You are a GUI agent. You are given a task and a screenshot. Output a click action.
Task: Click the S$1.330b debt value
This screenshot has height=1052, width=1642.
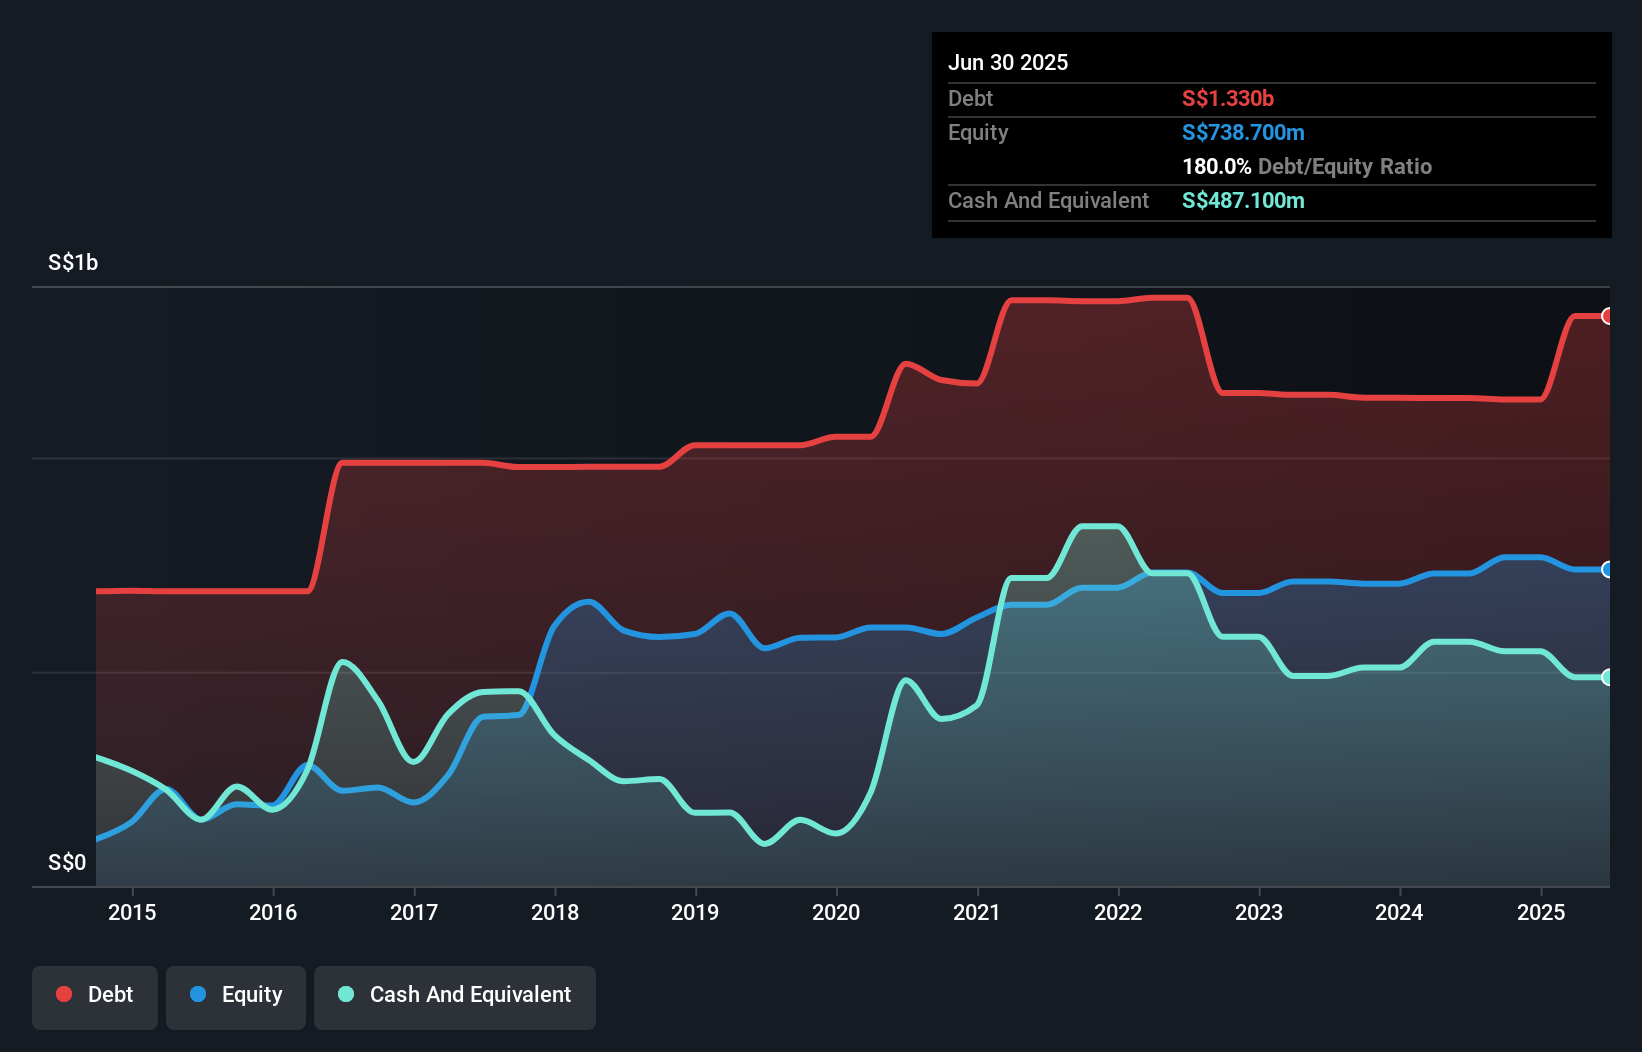point(1228,98)
